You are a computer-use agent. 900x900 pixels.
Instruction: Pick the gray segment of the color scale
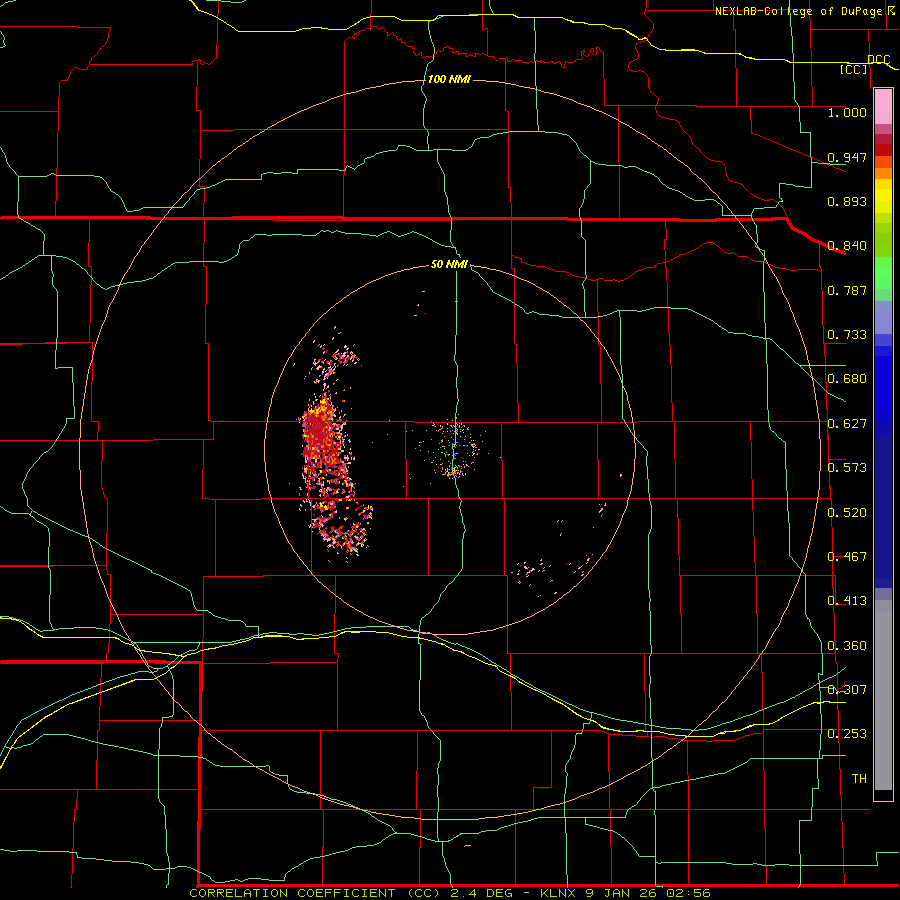point(883,695)
